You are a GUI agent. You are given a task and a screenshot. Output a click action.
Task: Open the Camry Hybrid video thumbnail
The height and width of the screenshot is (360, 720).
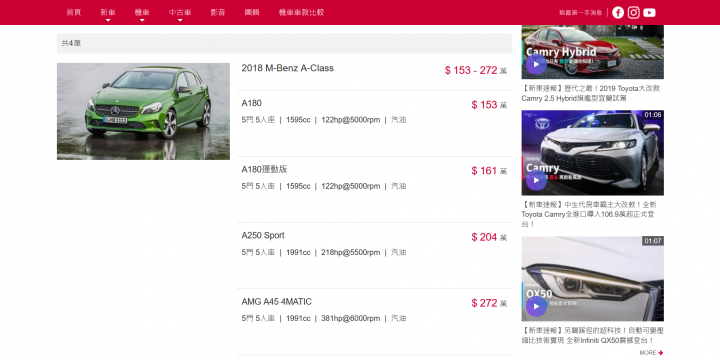pos(592,52)
